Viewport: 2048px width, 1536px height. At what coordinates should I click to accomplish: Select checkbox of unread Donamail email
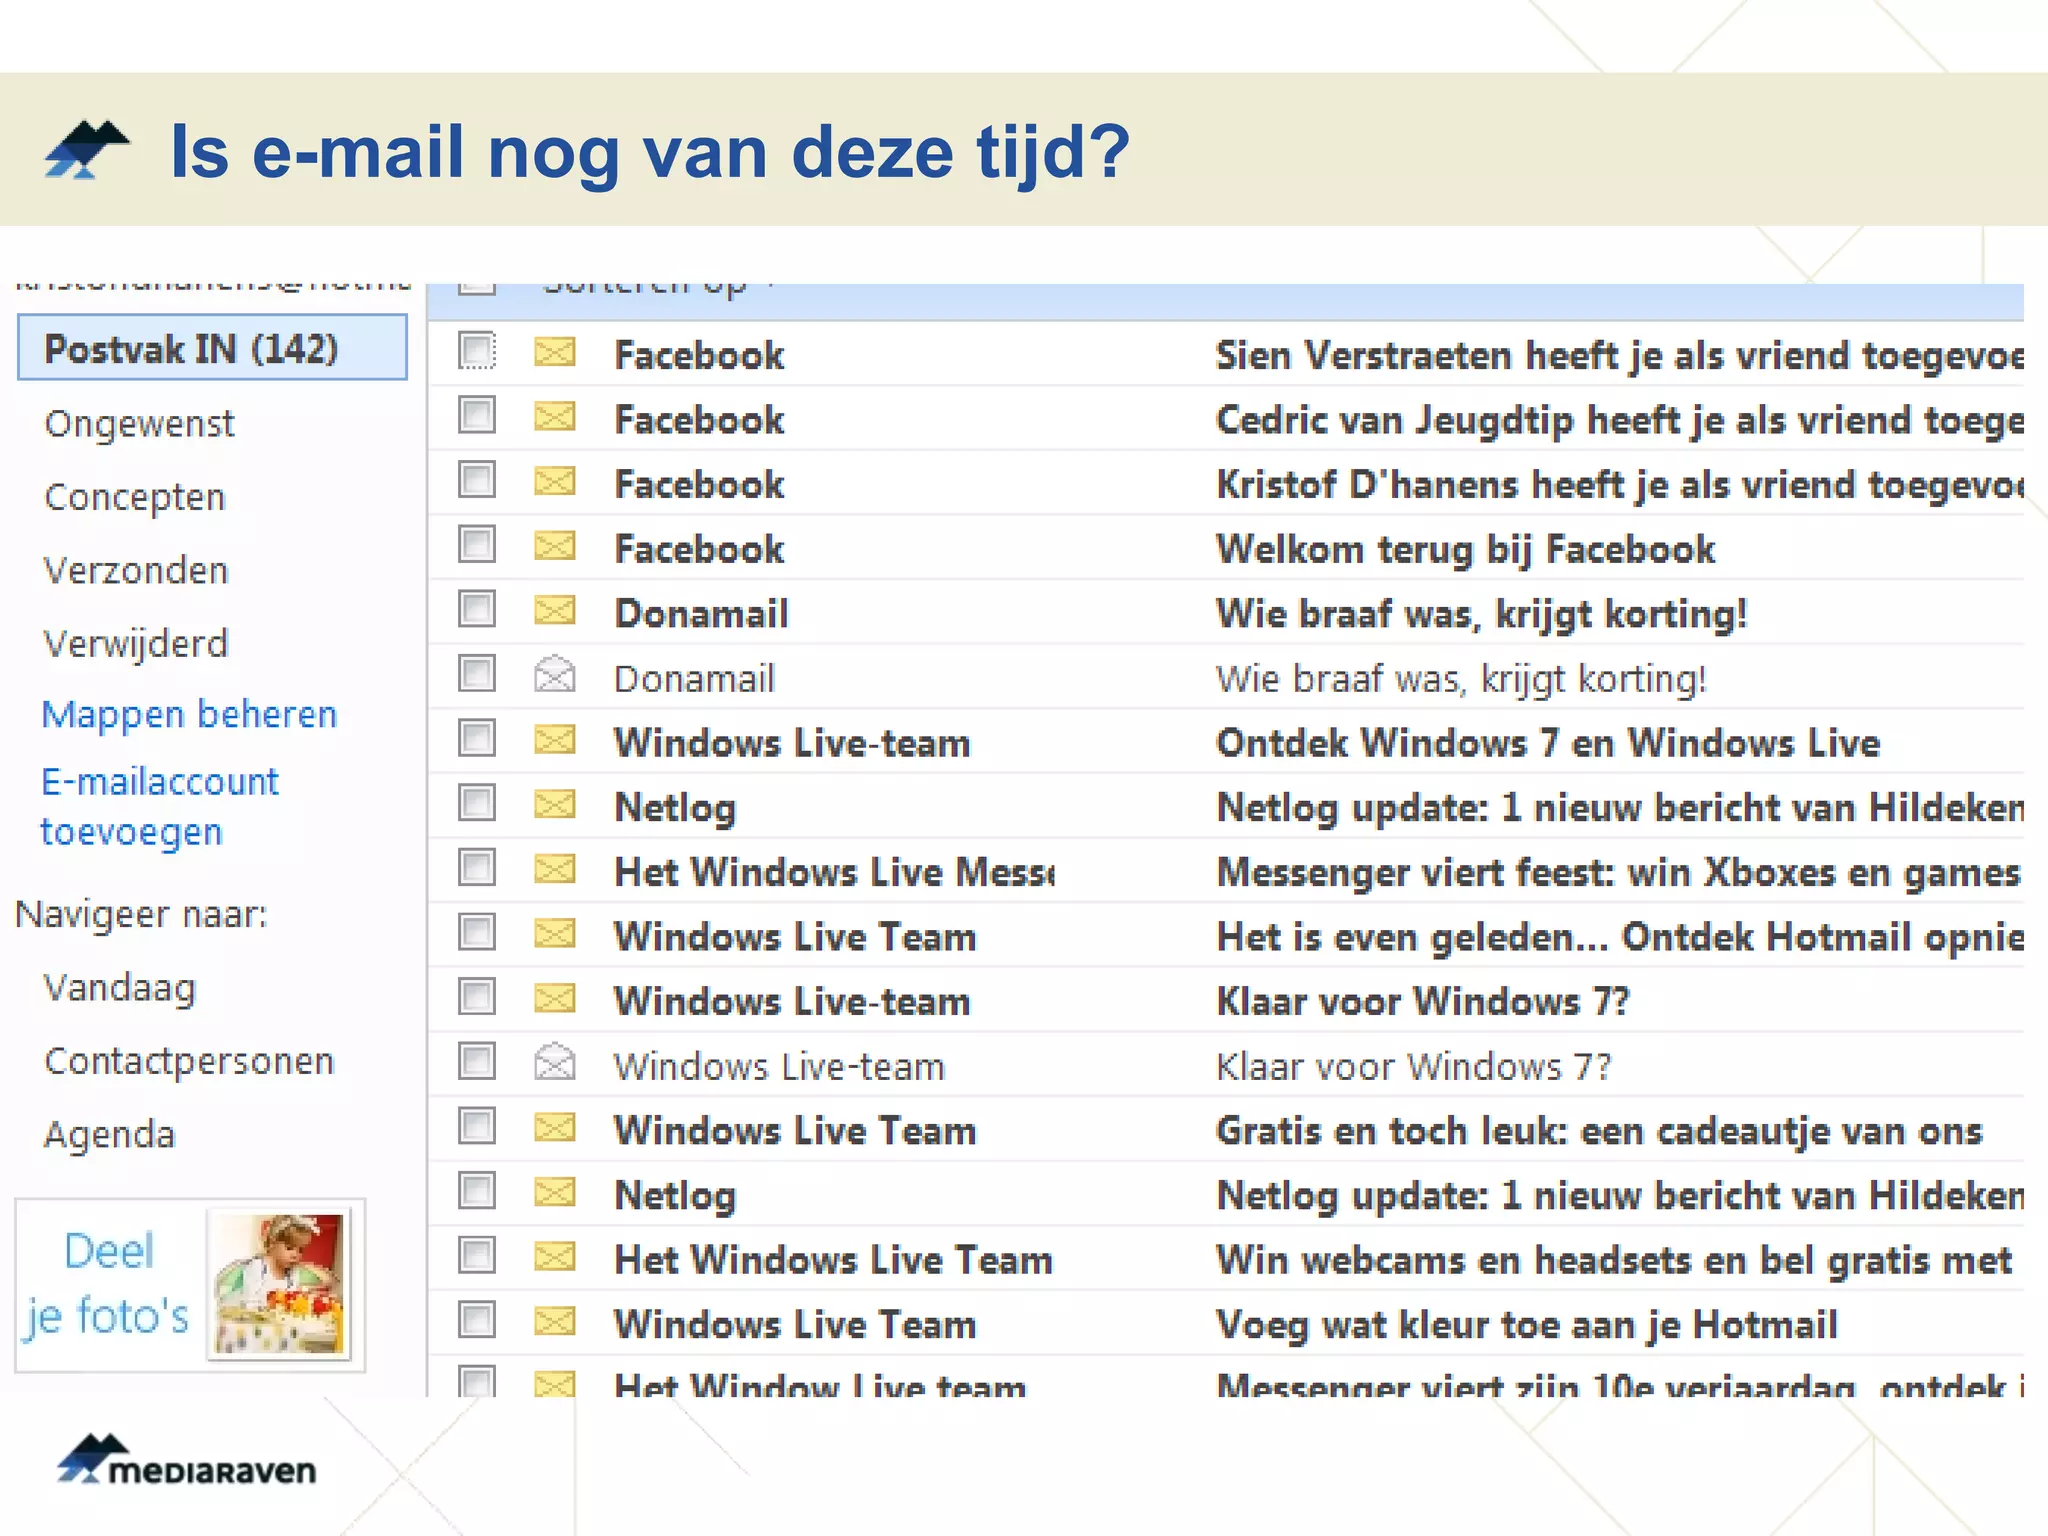pyautogui.click(x=477, y=609)
